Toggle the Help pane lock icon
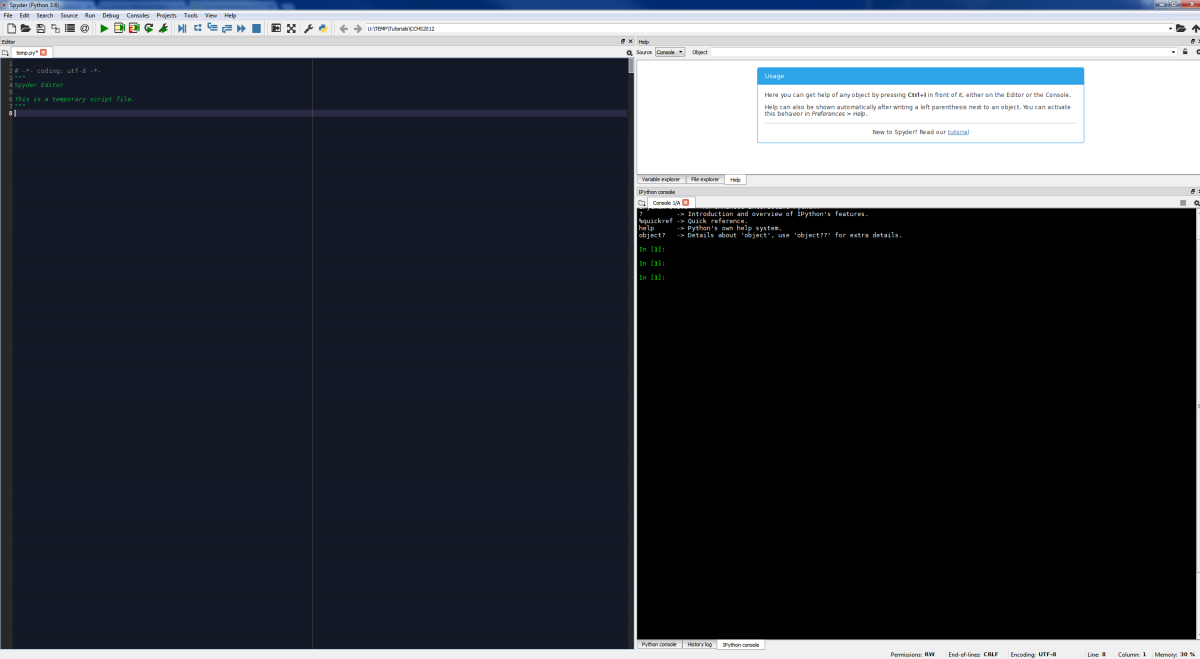Image resolution: width=1200 pixels, height=659 pixels. pos(1185,52)
